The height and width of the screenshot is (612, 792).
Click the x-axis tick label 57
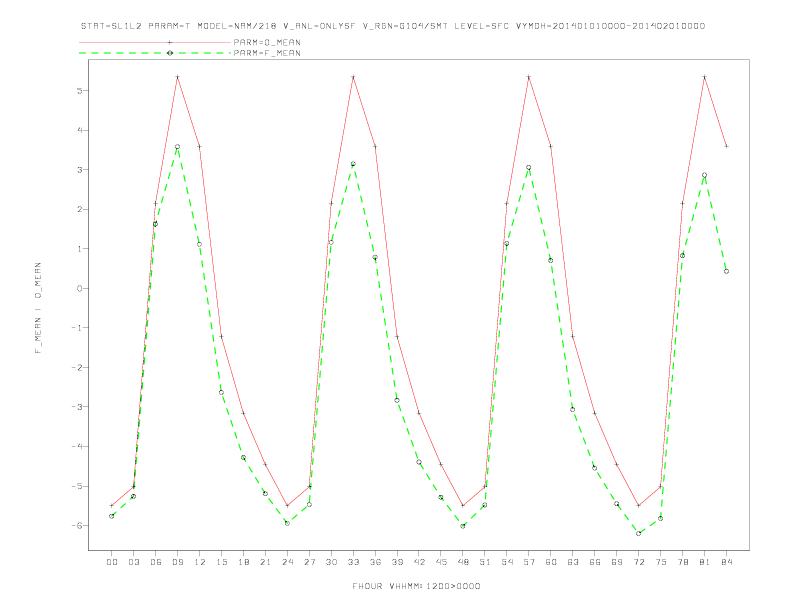529,562
